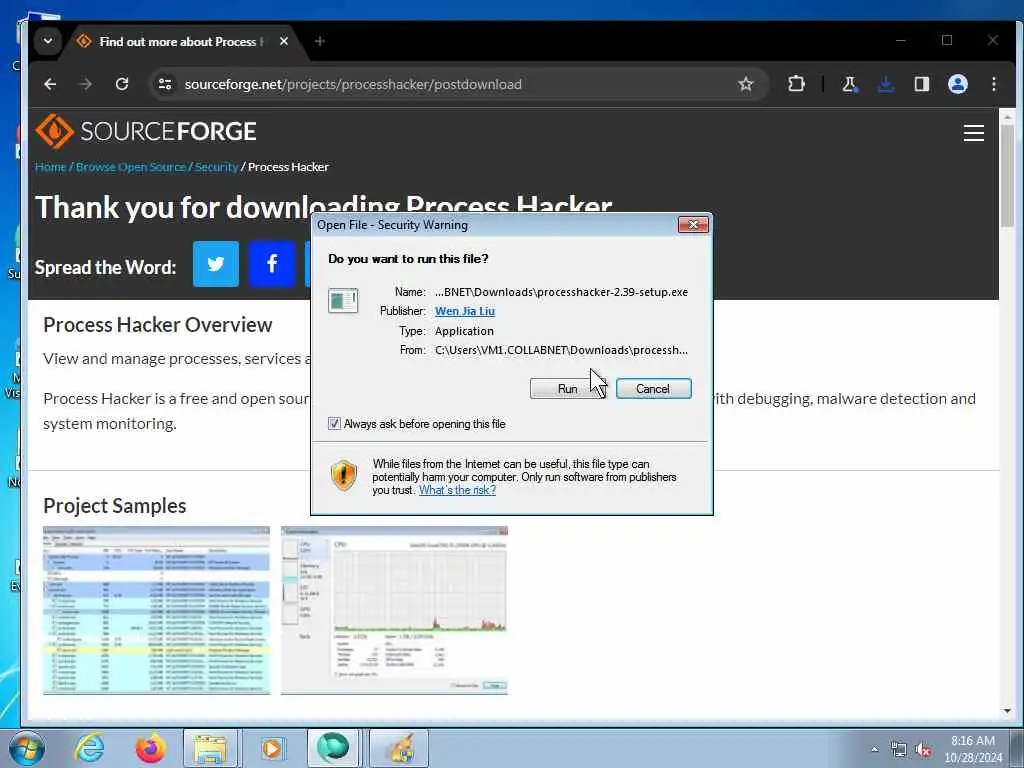Screen dimensions: 1024x768
Task: Open Browse Open Source breadcrumb link
Action: (131, 167)
